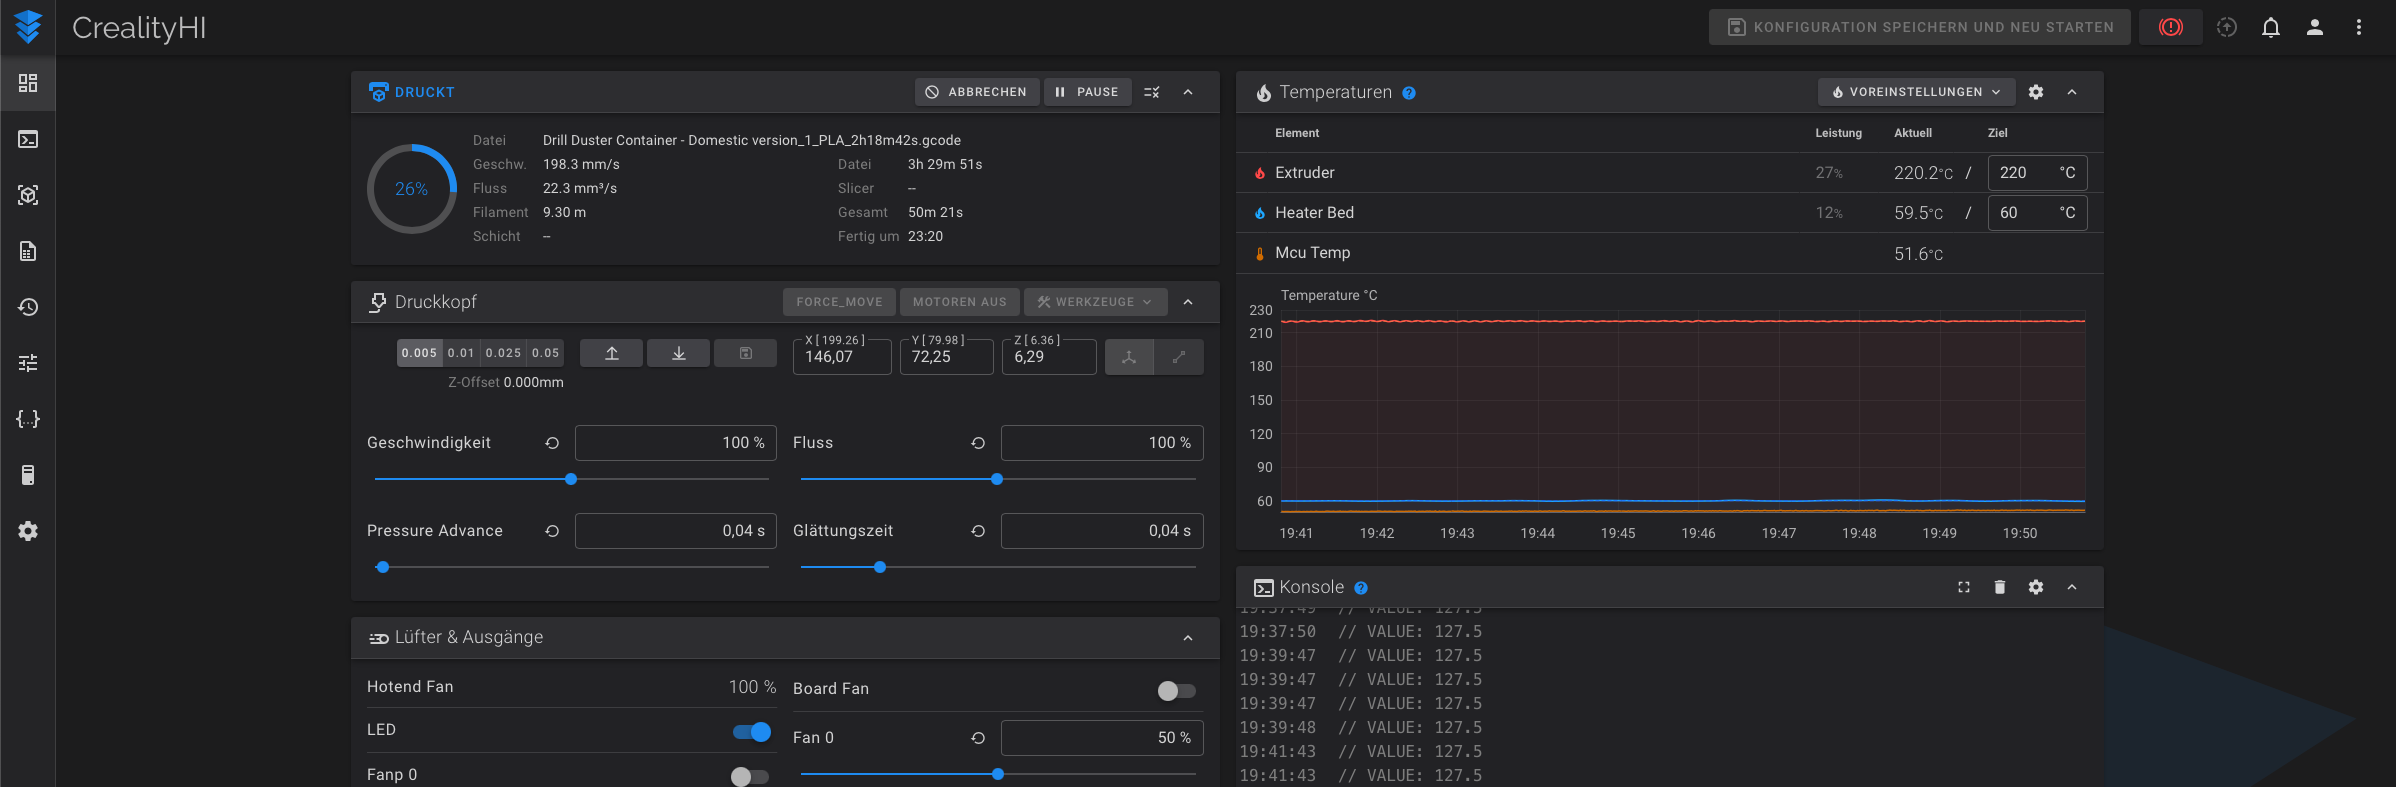The width and height of the screenshot is (2396, 787).
Task: Click the Abbrechen button
Action: click(x=976, y=92)
